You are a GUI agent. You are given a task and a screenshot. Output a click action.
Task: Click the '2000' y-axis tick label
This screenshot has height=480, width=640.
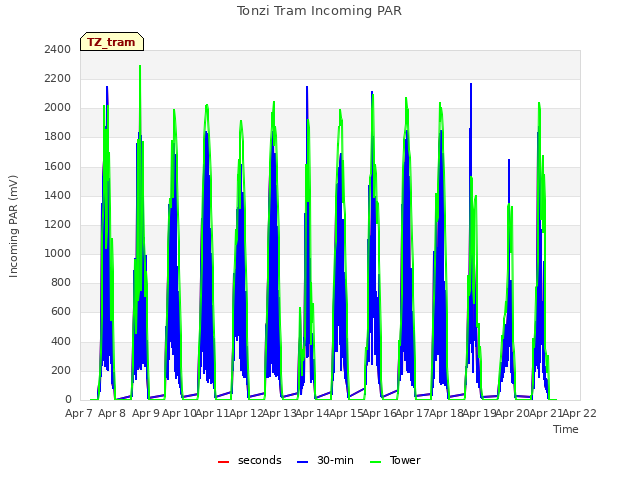tap(58, 108)
